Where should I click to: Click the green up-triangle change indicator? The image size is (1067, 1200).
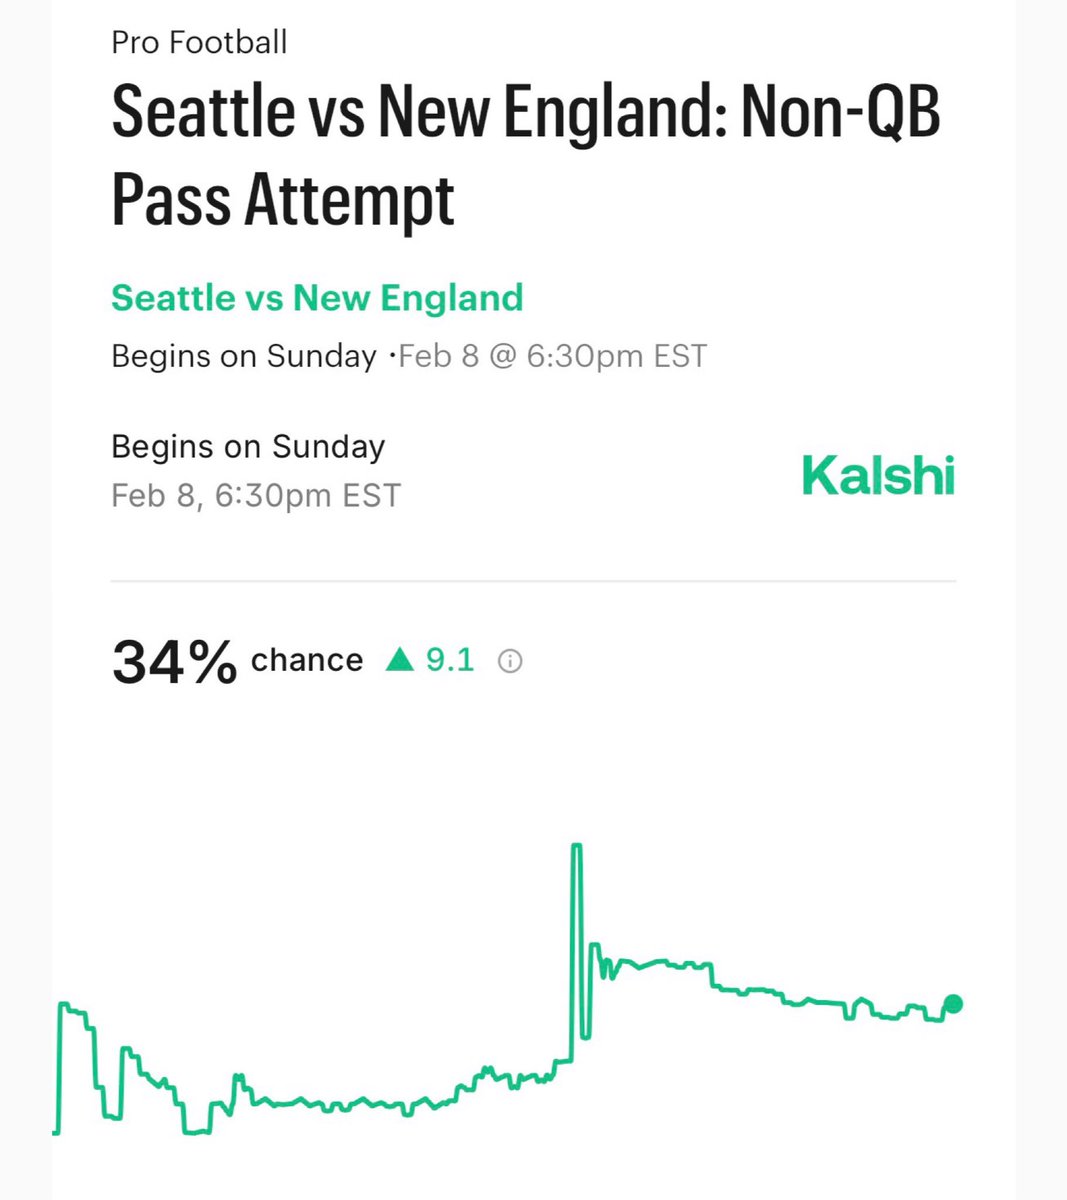tap(400, 659)
